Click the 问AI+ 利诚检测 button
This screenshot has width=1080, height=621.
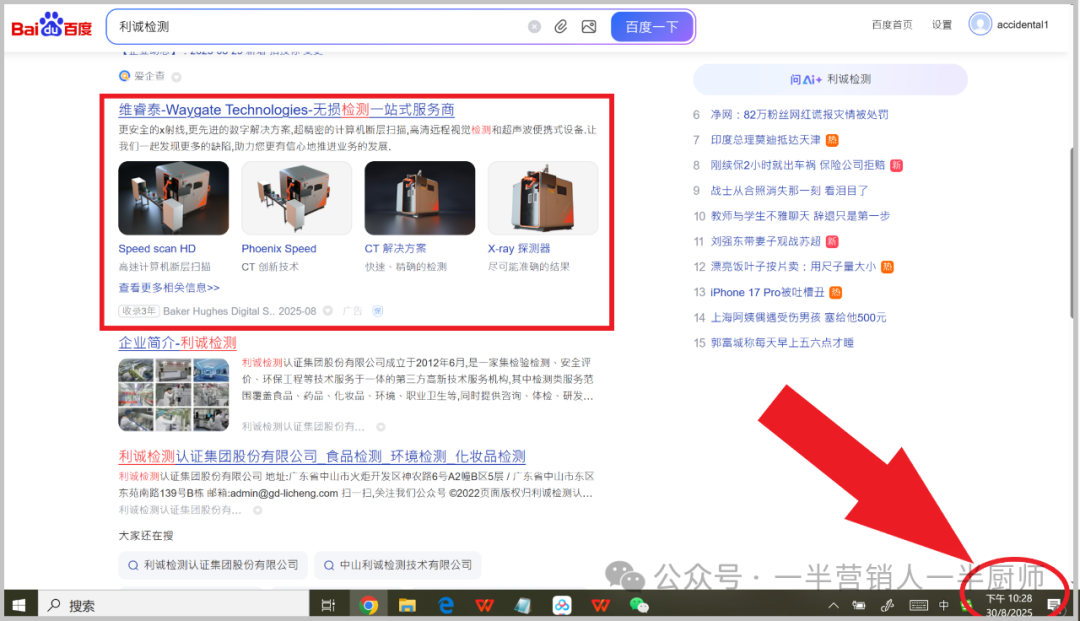[830, 79]
